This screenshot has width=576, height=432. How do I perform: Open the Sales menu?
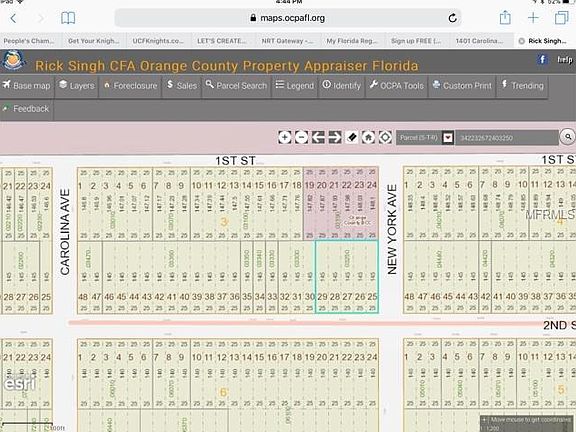point(182,86)
